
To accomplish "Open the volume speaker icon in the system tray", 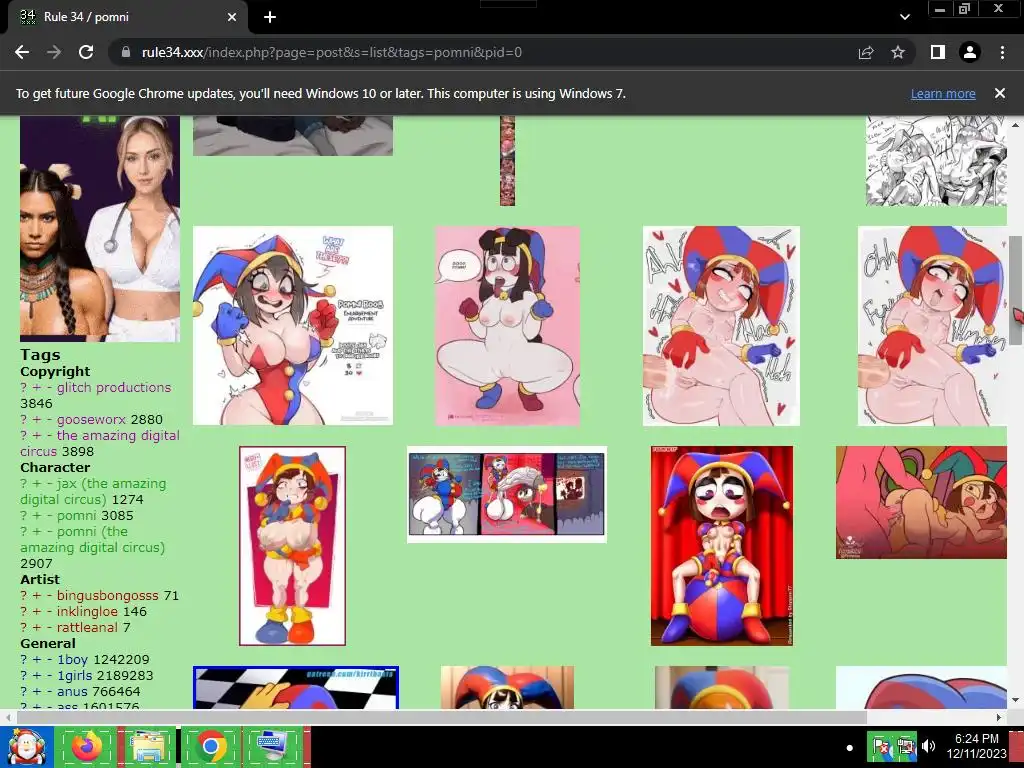I will [x=928, y=746].
